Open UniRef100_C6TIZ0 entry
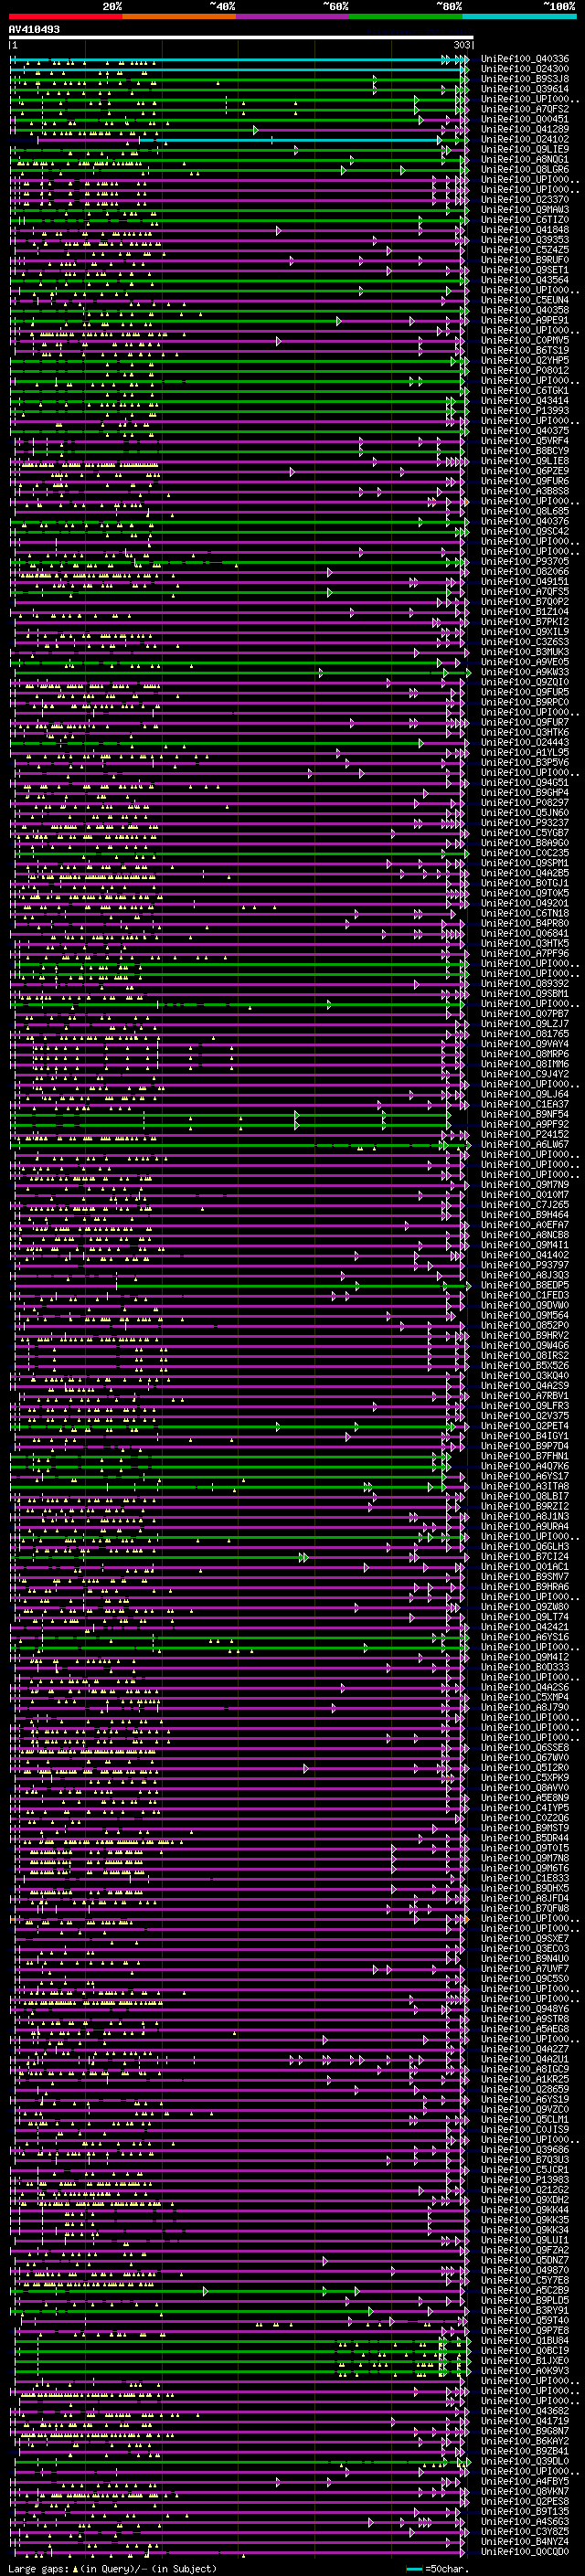Viewport: 585px width, 2576px height. pyautogui.click(x=524, y=220)
